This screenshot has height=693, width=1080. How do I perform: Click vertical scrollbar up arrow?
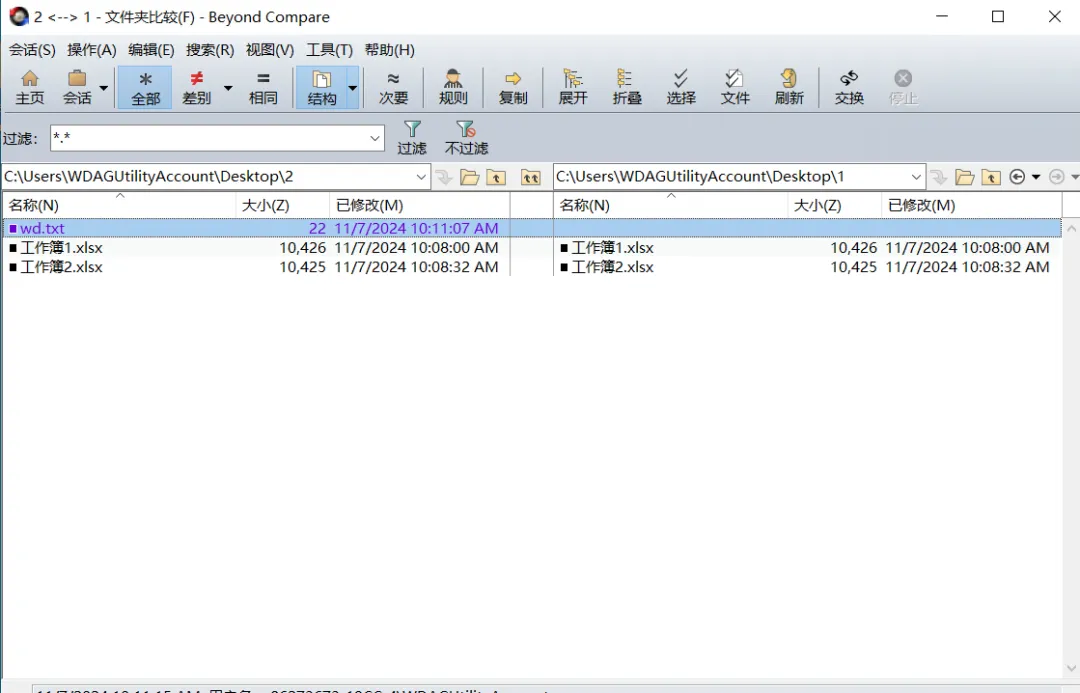(1071, 228)
